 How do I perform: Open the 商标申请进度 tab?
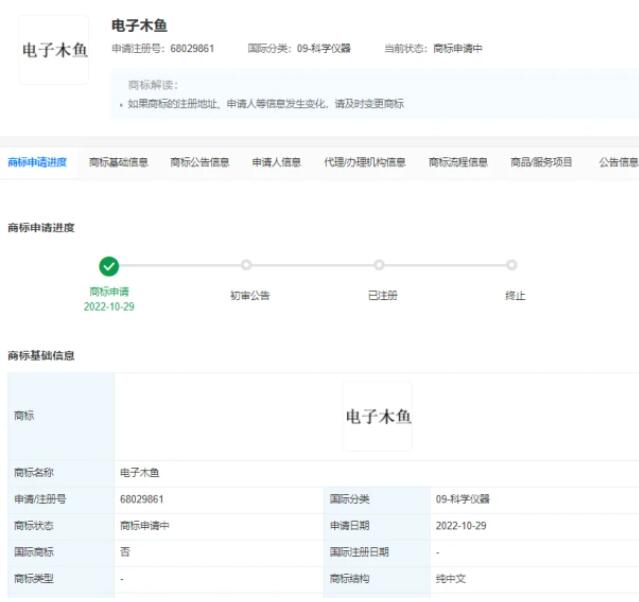click(37, 162)
